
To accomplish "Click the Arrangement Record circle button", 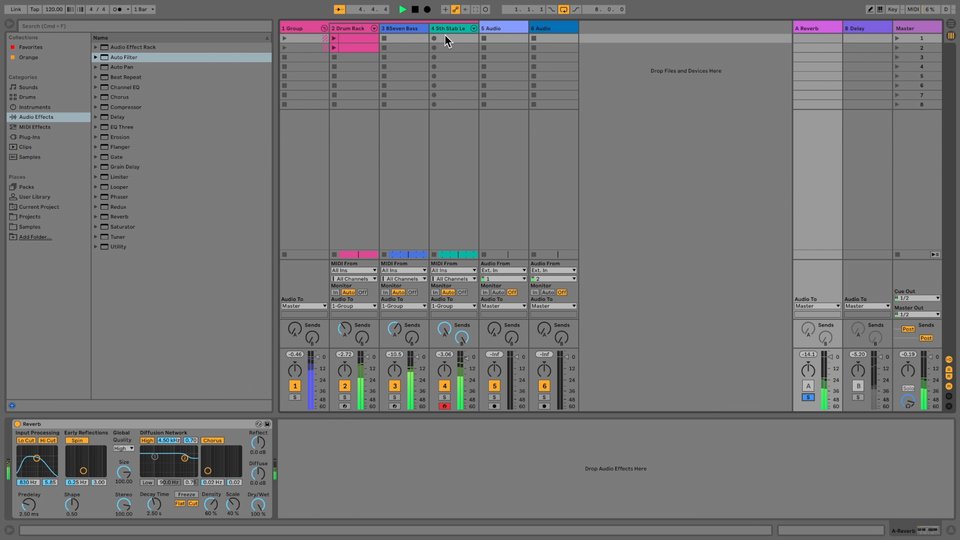I will [427, 9].
